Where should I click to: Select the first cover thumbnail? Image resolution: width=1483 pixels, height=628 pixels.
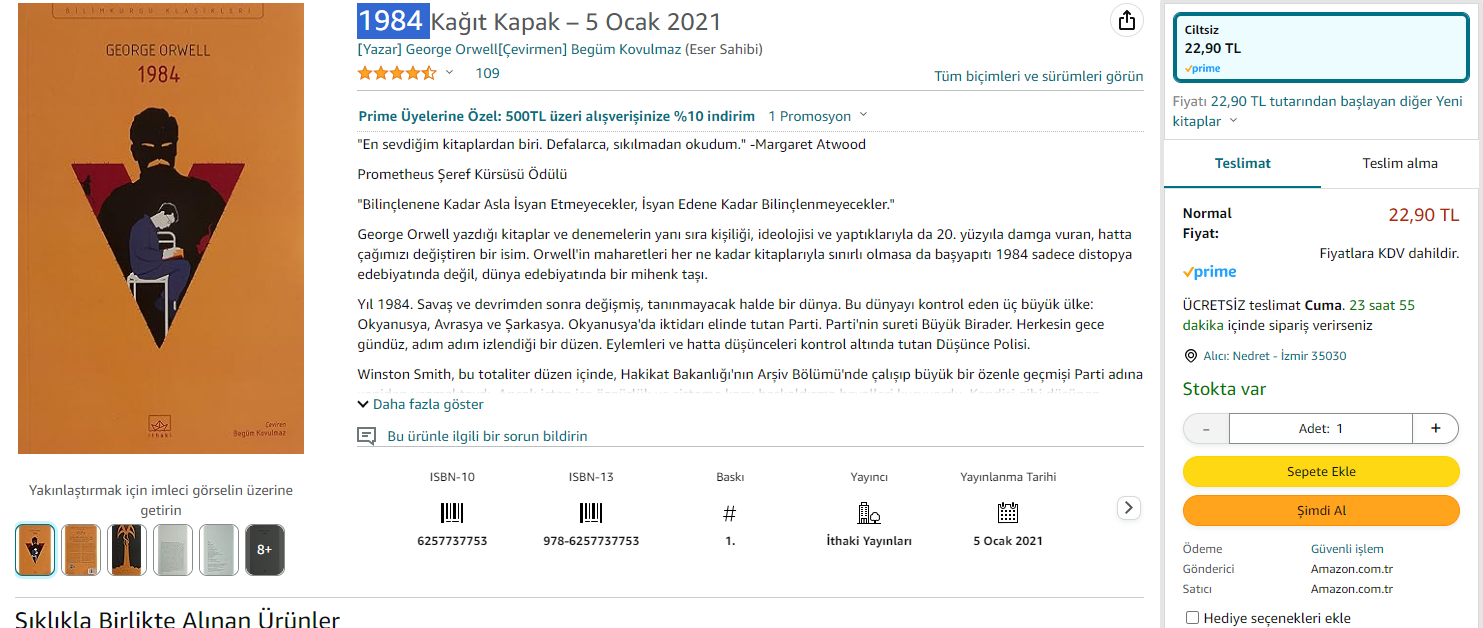[35, 549]
